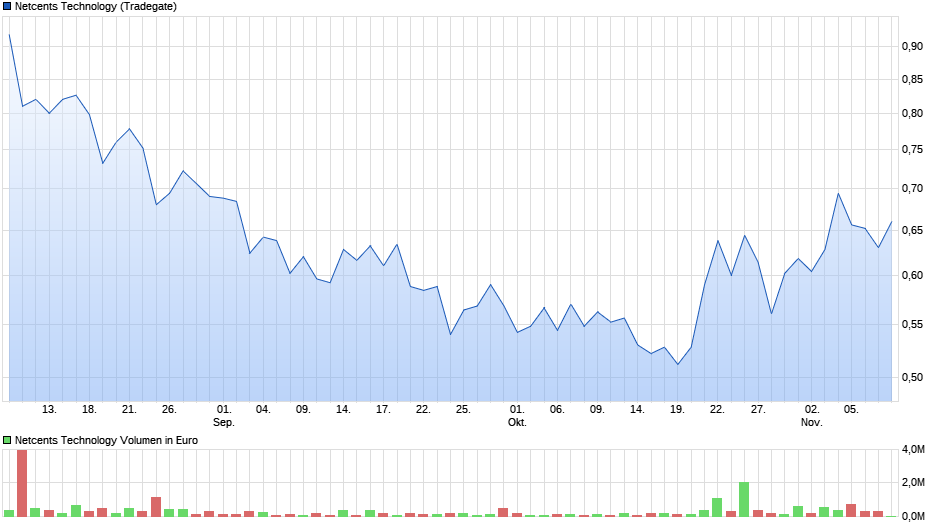Click the 0,60 price axis label
The image size is (940, 526).
912,275
